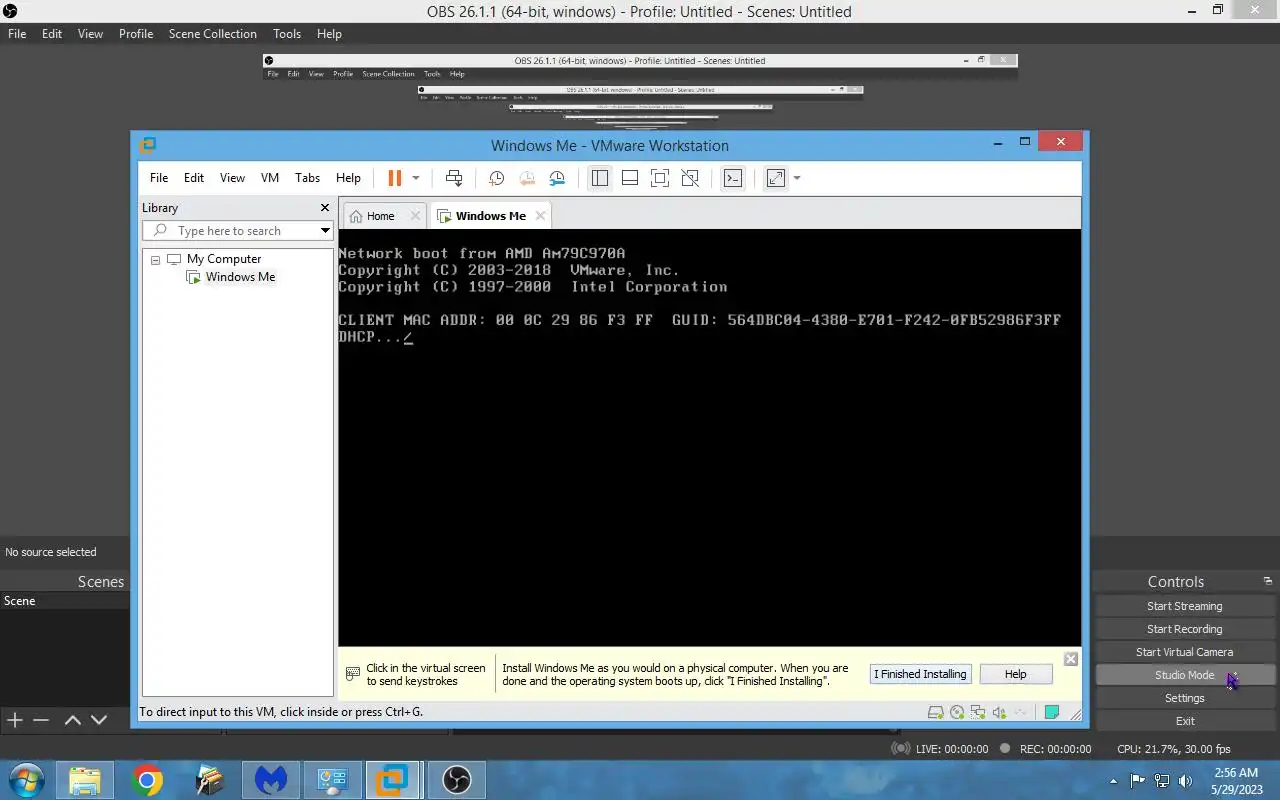Dismiss the yellow install hint bar
The image size is (1280, 800).
pos(1070,659)
